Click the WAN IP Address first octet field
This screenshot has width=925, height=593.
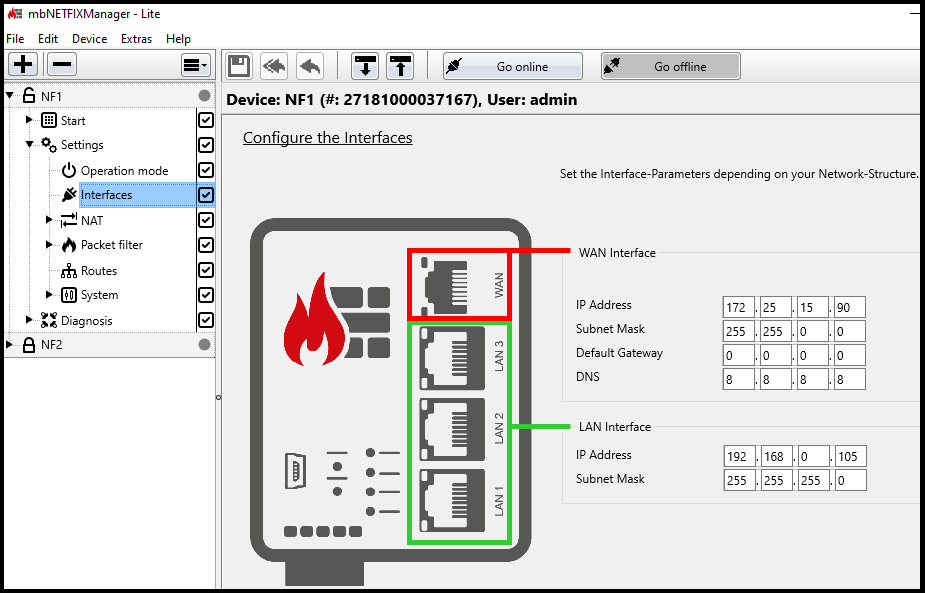tap(738, 307)
